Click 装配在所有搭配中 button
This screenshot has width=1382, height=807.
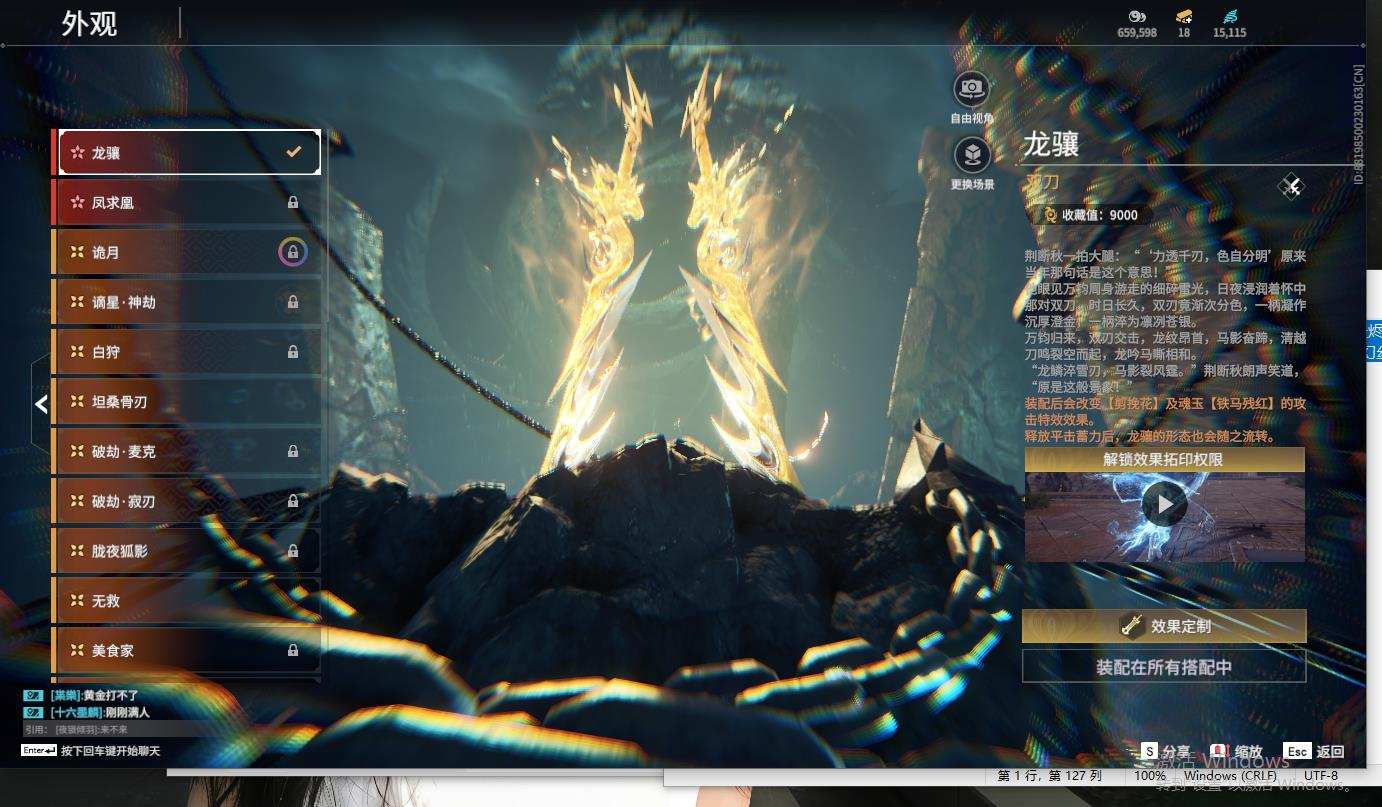[1164, 666]
